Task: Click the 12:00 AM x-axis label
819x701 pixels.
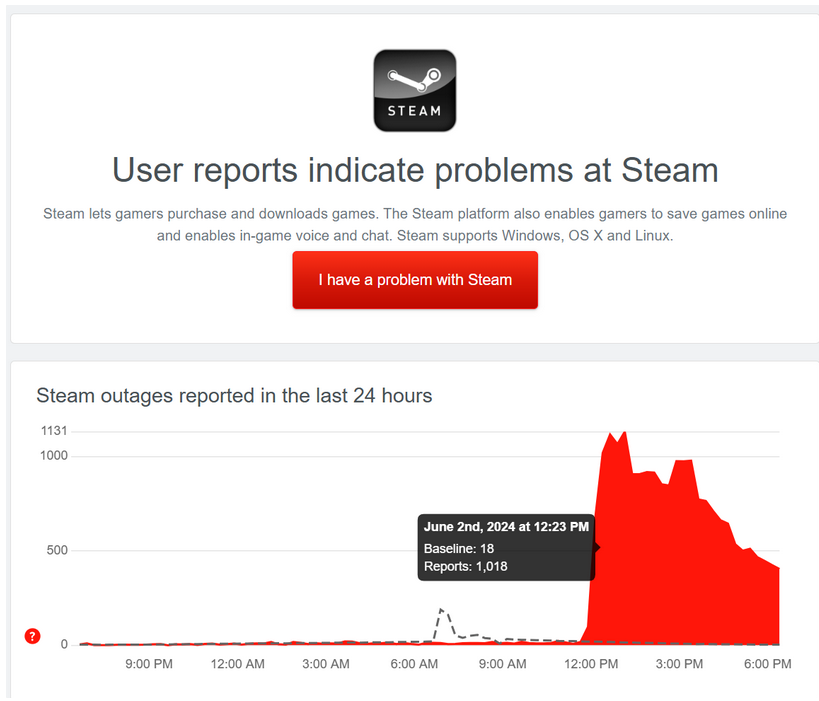Action: 238,664
